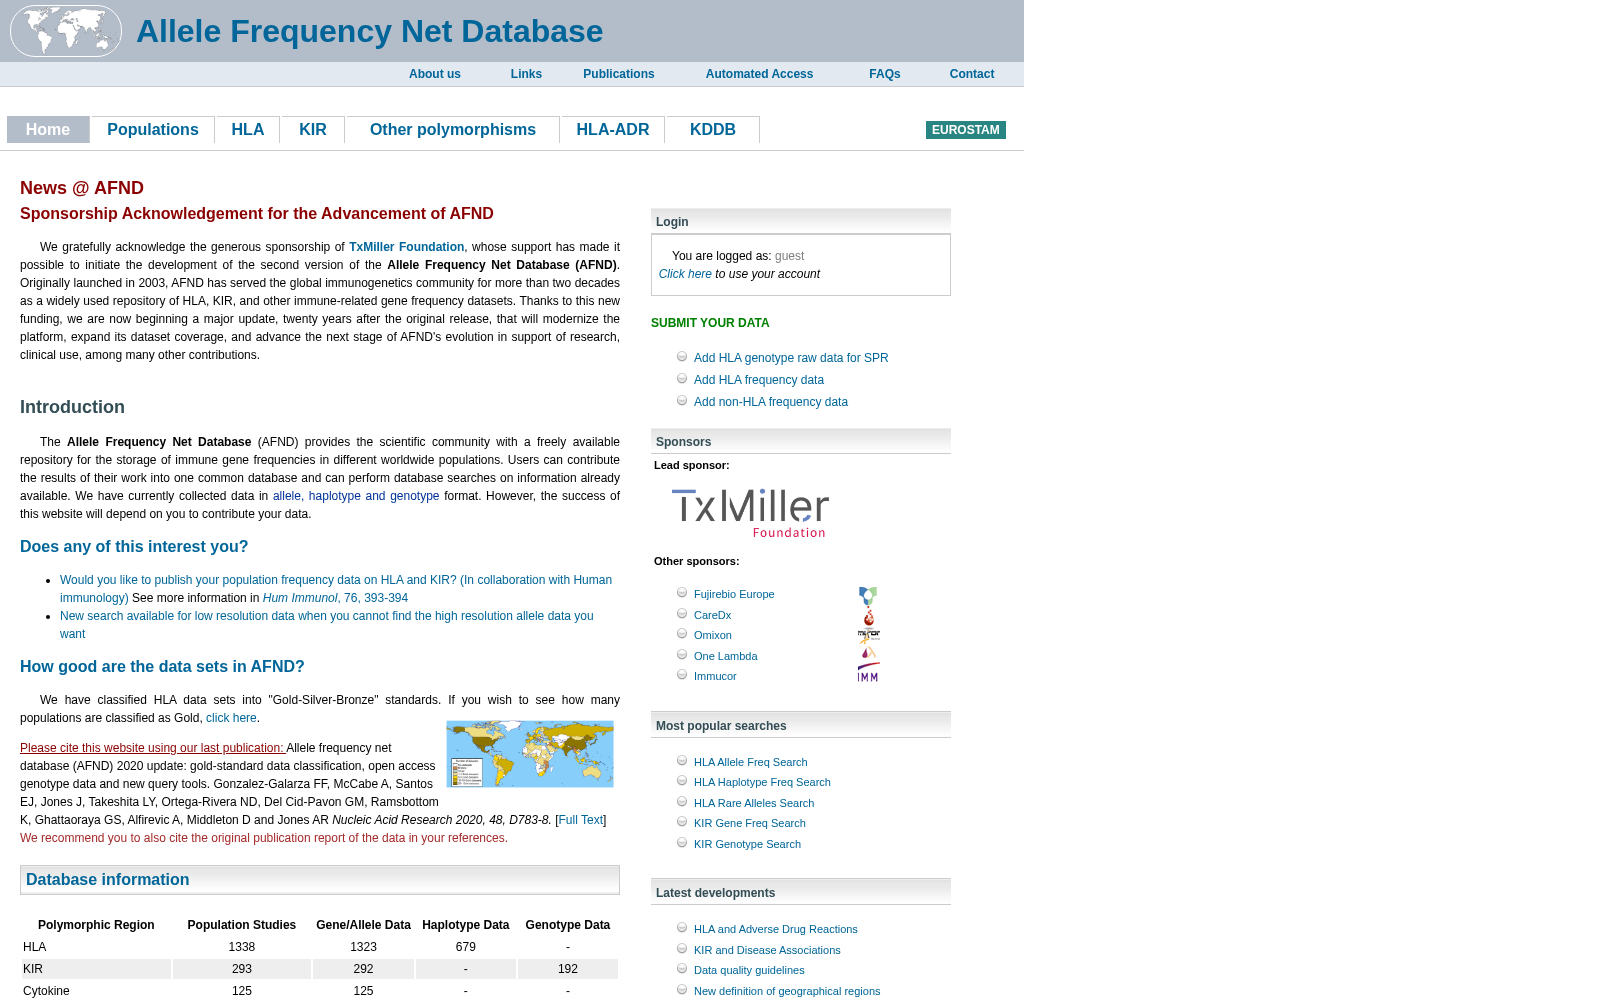This screenshot has height=1000, width=1600.
Task: Open the Links menu item
Action: coord(526,74)
